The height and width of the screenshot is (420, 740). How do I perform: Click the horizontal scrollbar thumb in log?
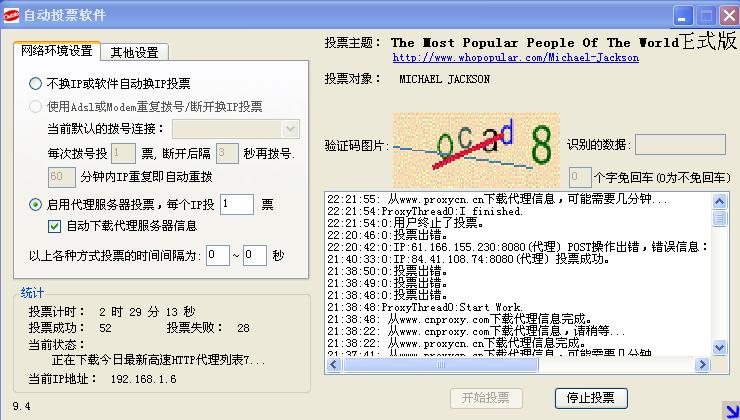[440, 365]
